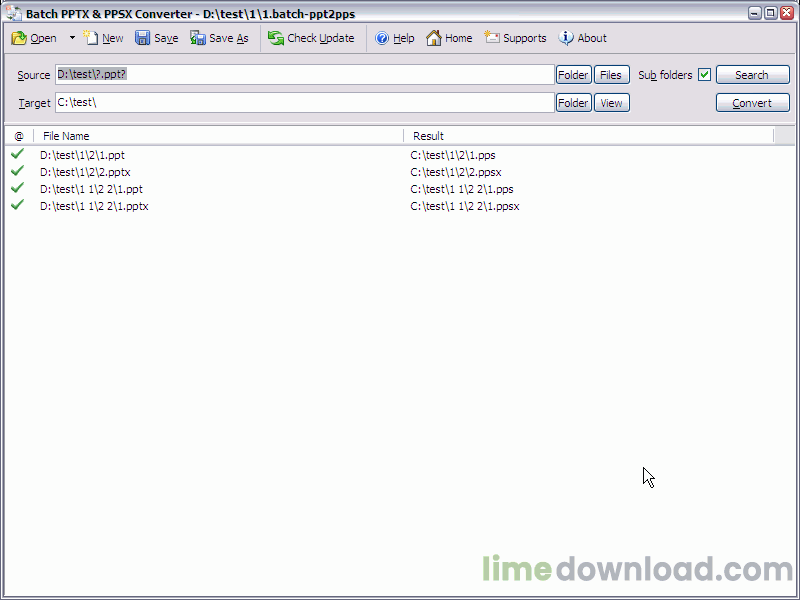Save the current project

pos(157,38)
